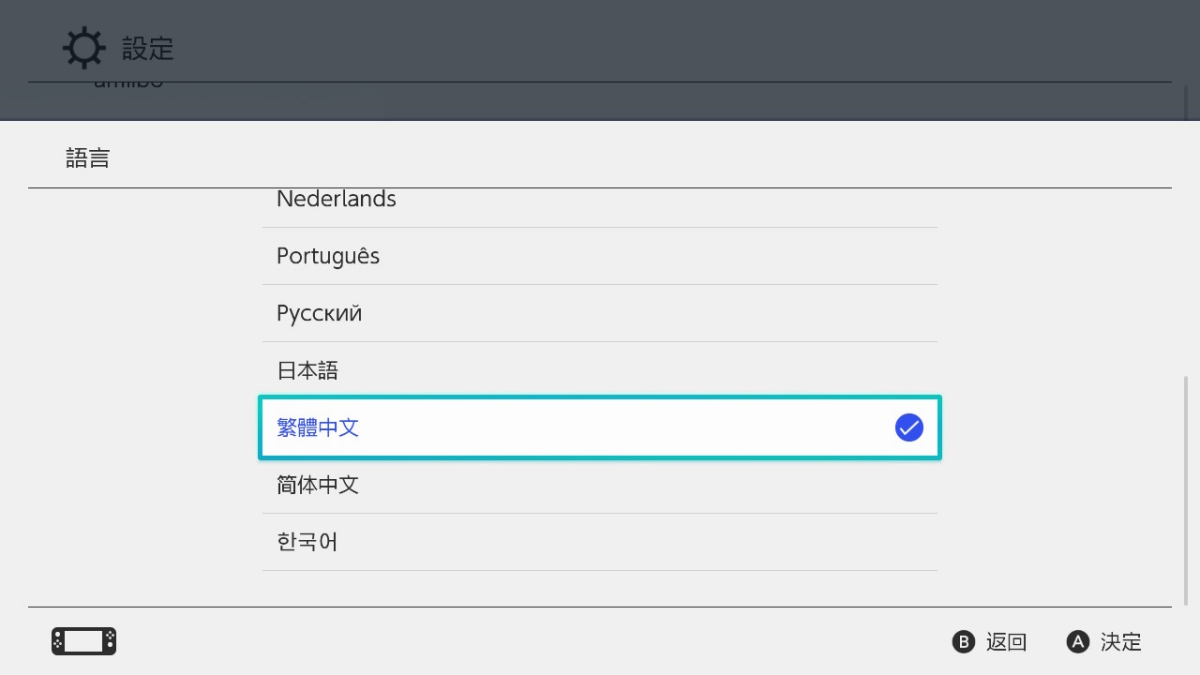Choose Português from the language list
The width and height of the screenshot is (1200, 675).
[x=328, y=256]
